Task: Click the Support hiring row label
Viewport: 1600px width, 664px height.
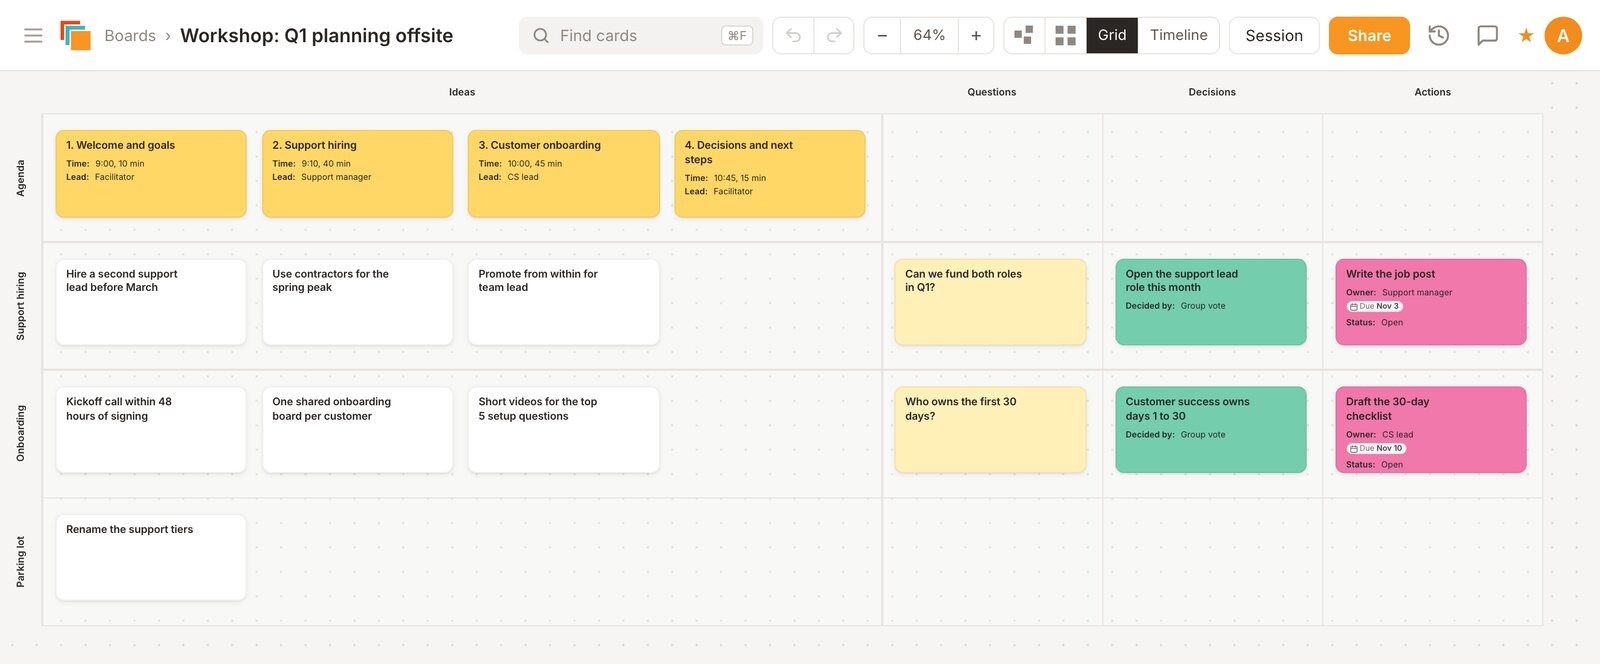Action: (20, 306)
